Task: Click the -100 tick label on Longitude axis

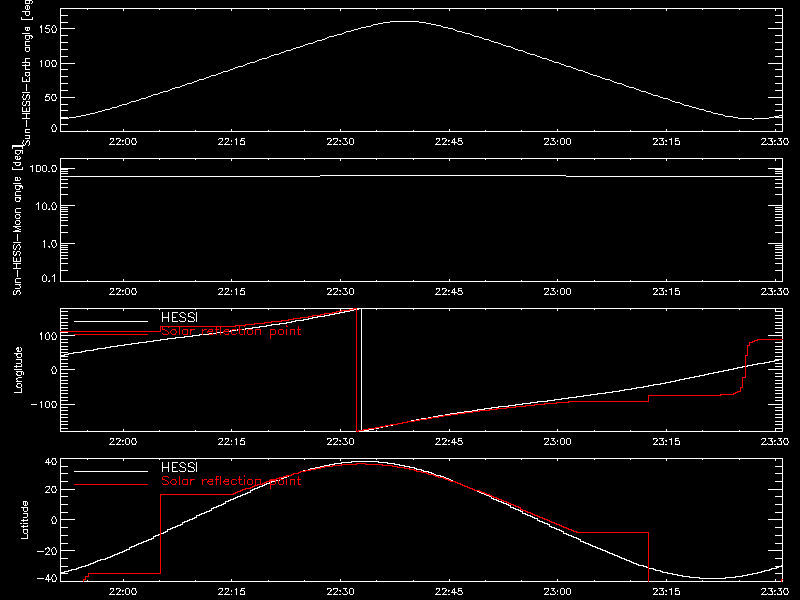Action: pyautogui.click(x=43, y=404)
